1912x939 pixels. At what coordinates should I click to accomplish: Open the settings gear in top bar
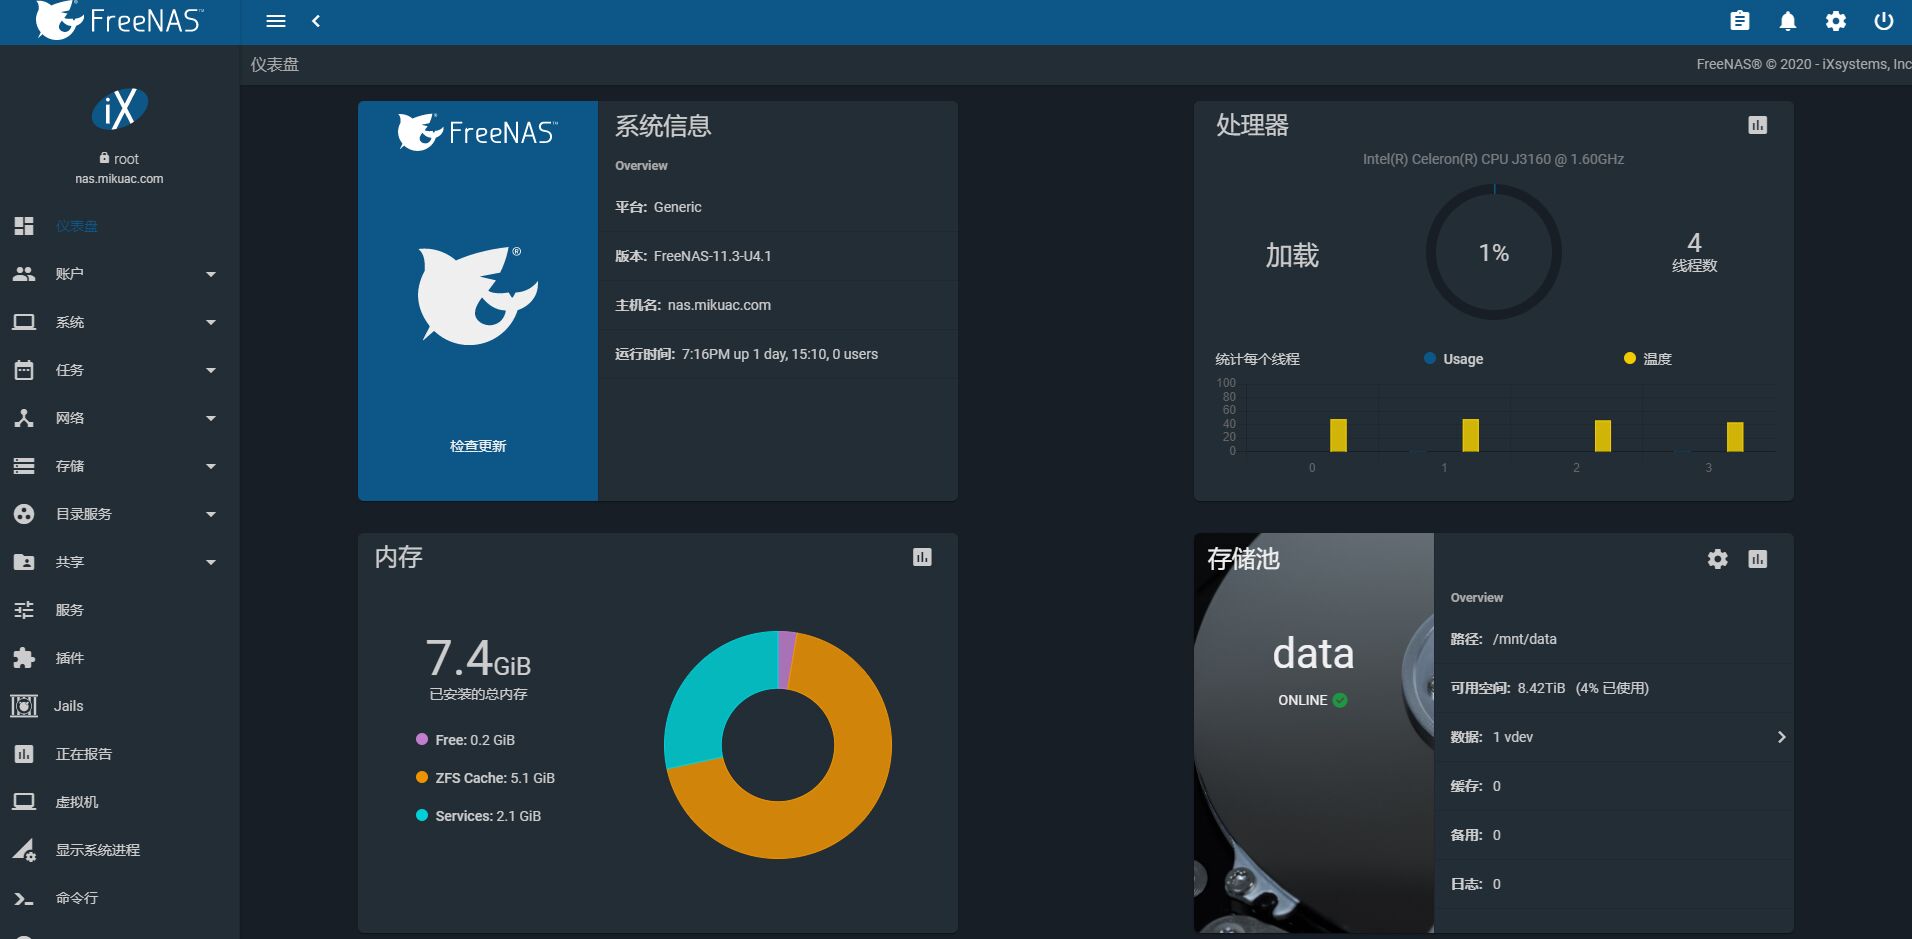click(x=1836, y=21)
